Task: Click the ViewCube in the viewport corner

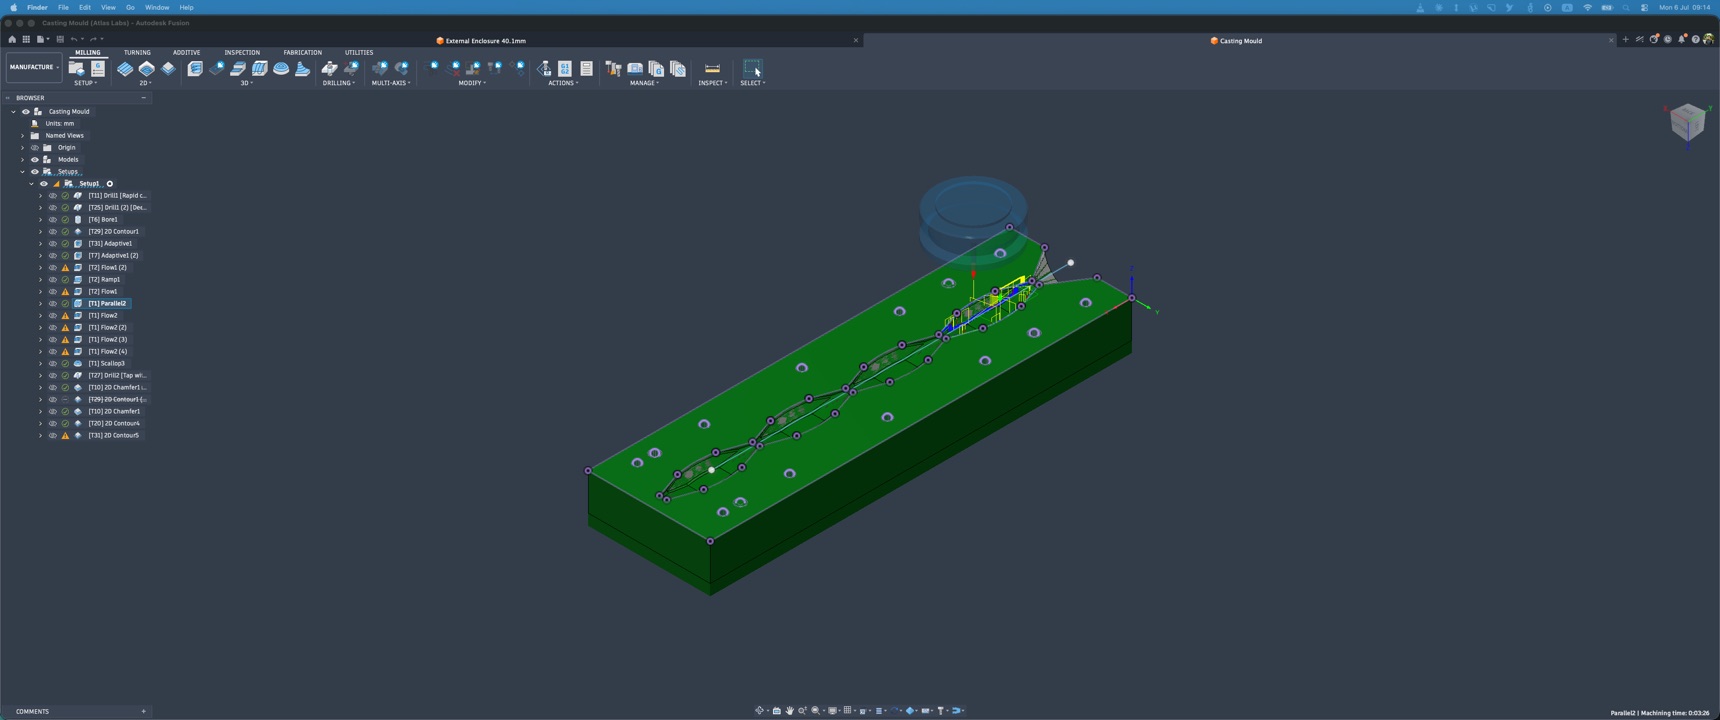Action: [x=1687, y=122]
